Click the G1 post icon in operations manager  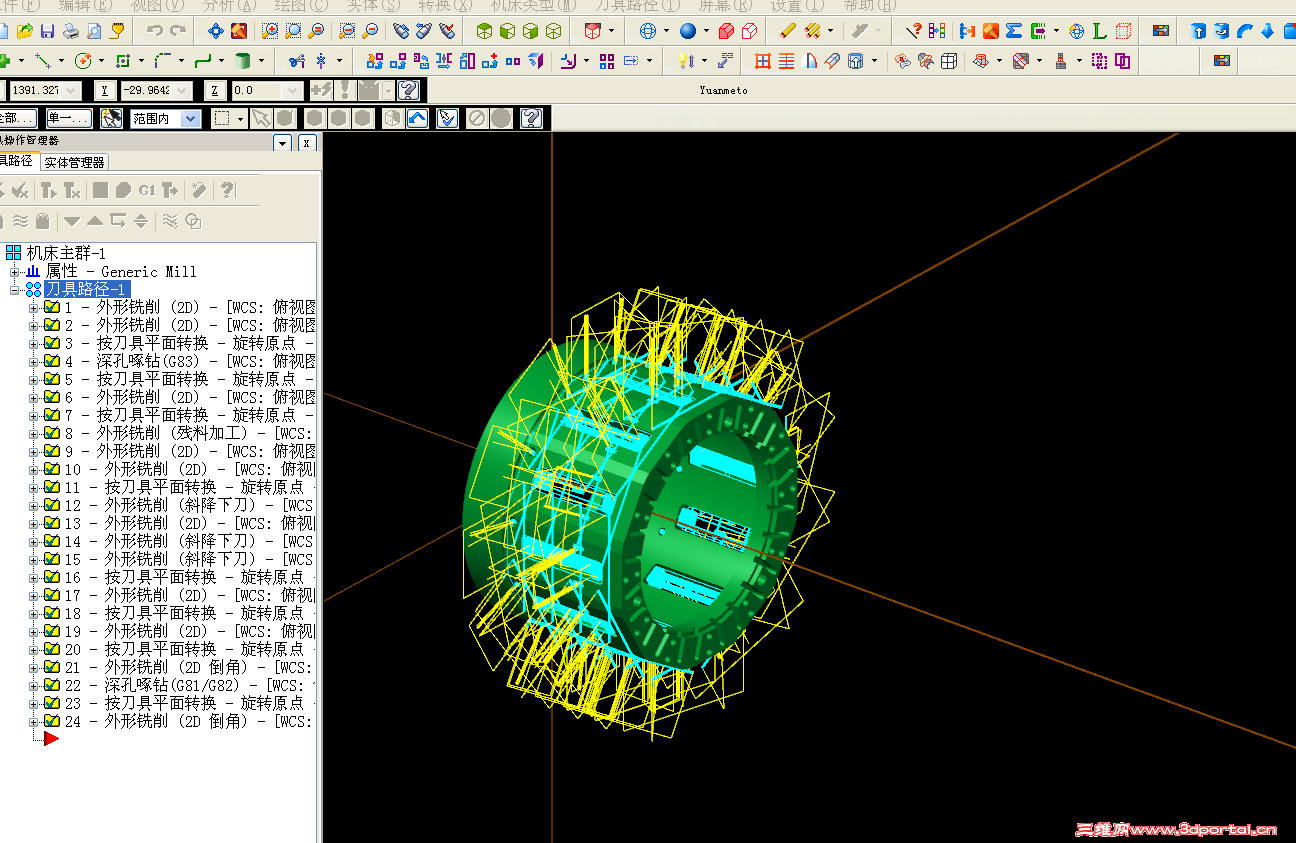(147, 190)
